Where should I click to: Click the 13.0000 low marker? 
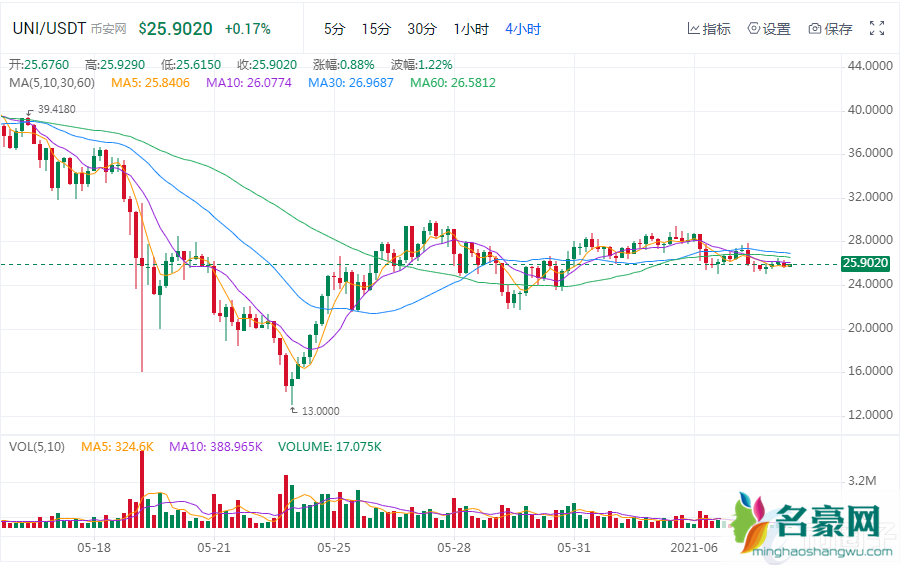pyautogui.click(x=320, y=411)
